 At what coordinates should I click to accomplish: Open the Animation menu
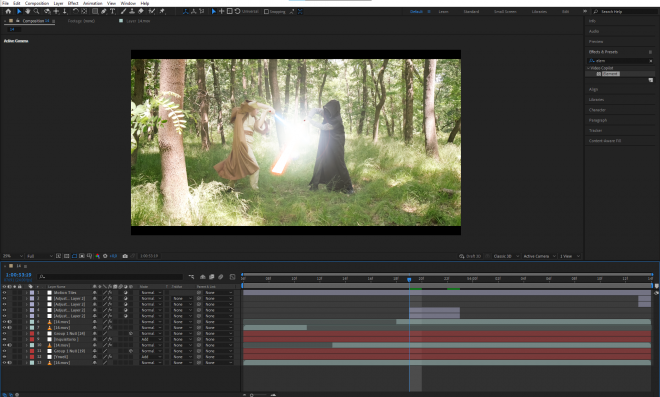pyautogui.click(x=93, y=3)
